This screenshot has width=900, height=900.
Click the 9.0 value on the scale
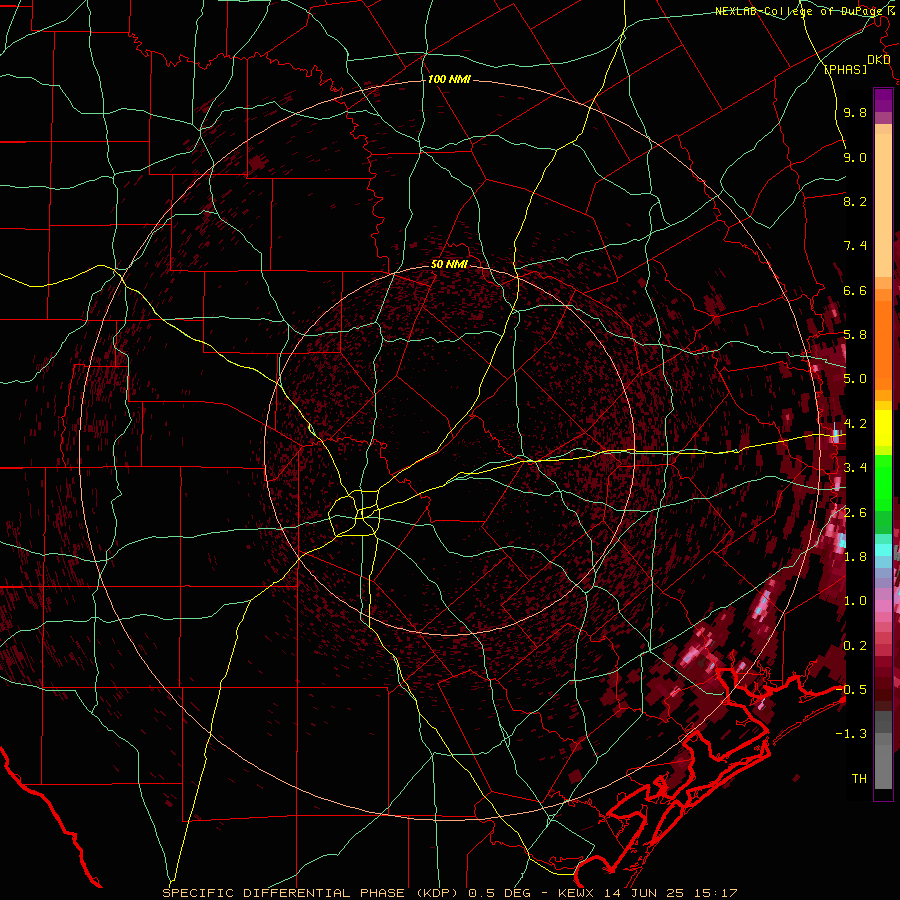click(x=855, y=157)
